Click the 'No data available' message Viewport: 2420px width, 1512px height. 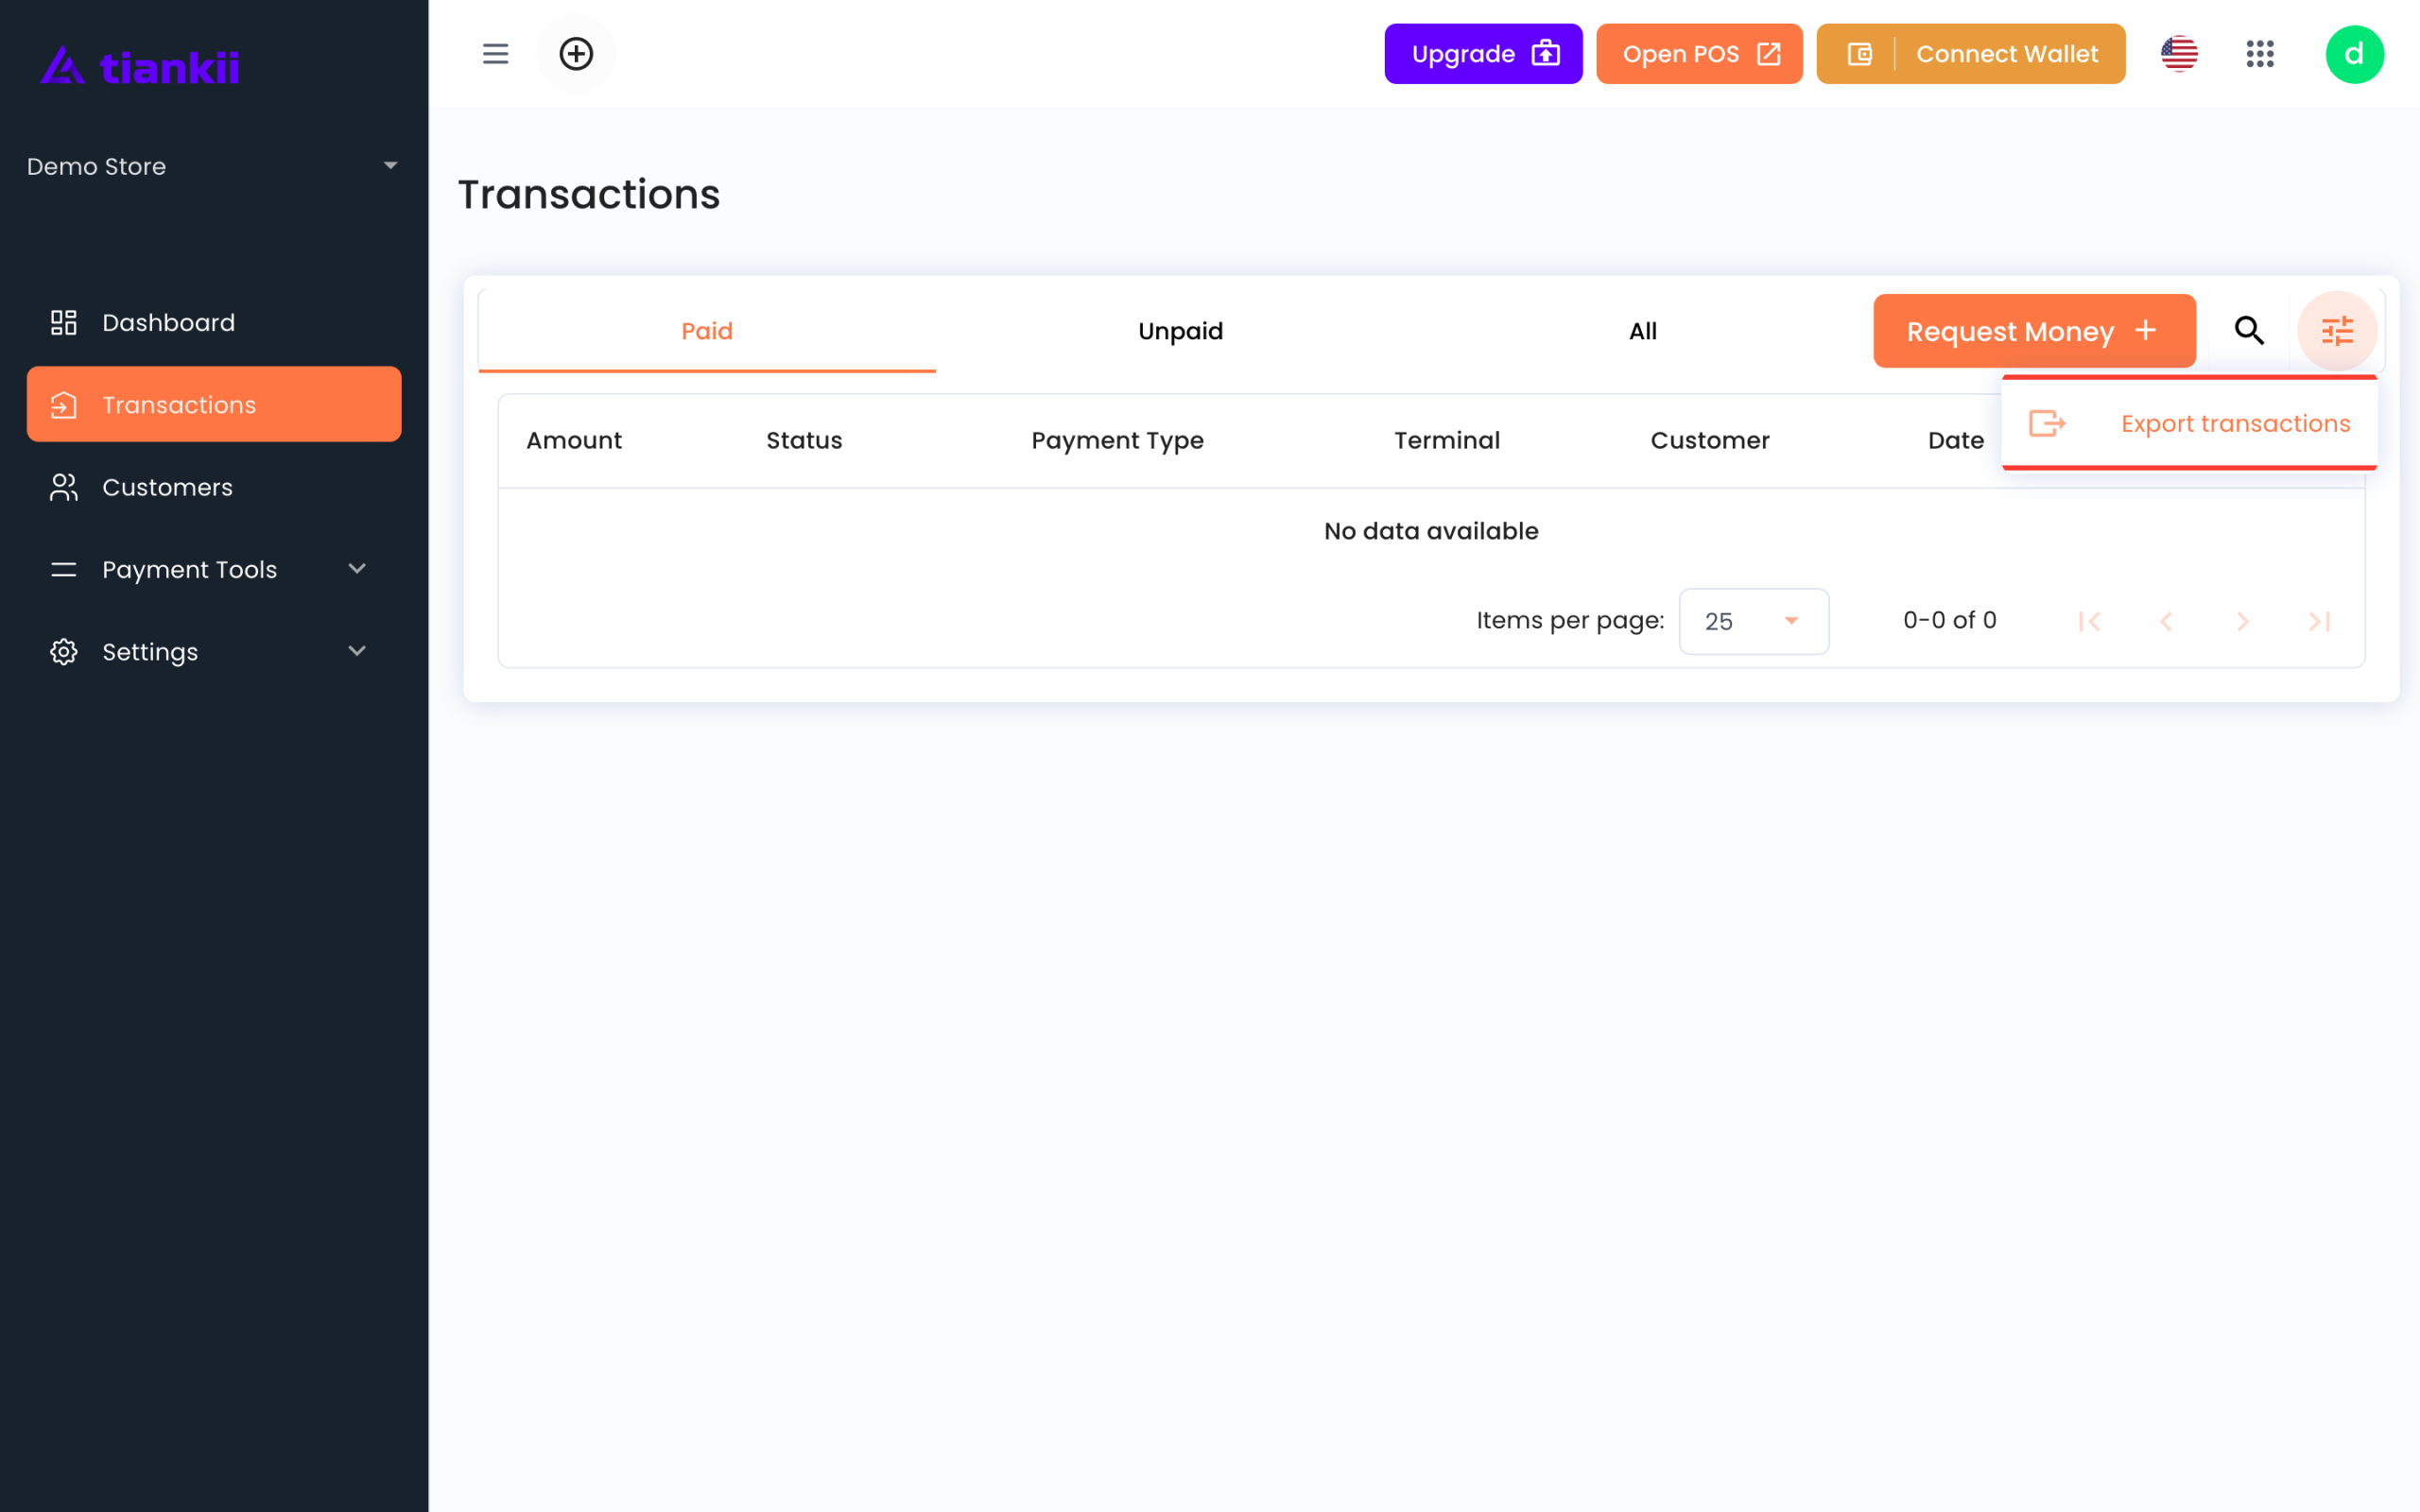pyautogui.click(x=1431, y=531)
